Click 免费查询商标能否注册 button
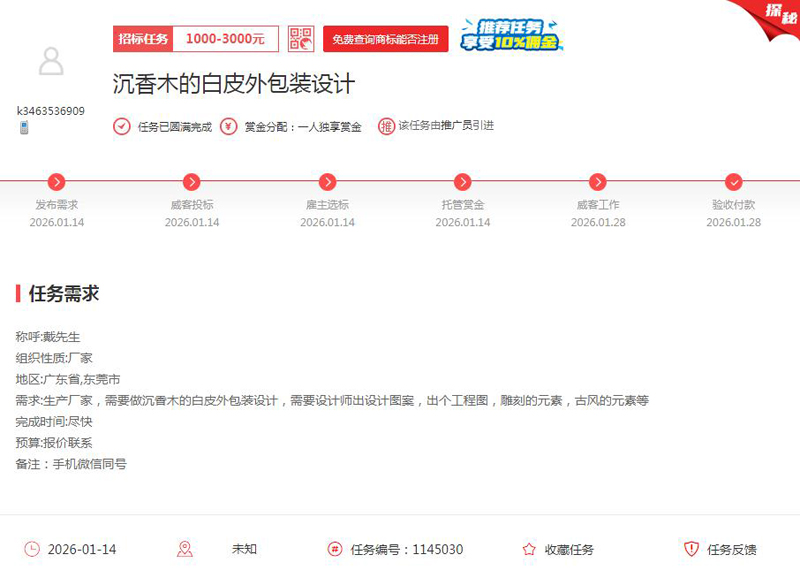Viewport: 800px width, 570px height. [386, 39]
